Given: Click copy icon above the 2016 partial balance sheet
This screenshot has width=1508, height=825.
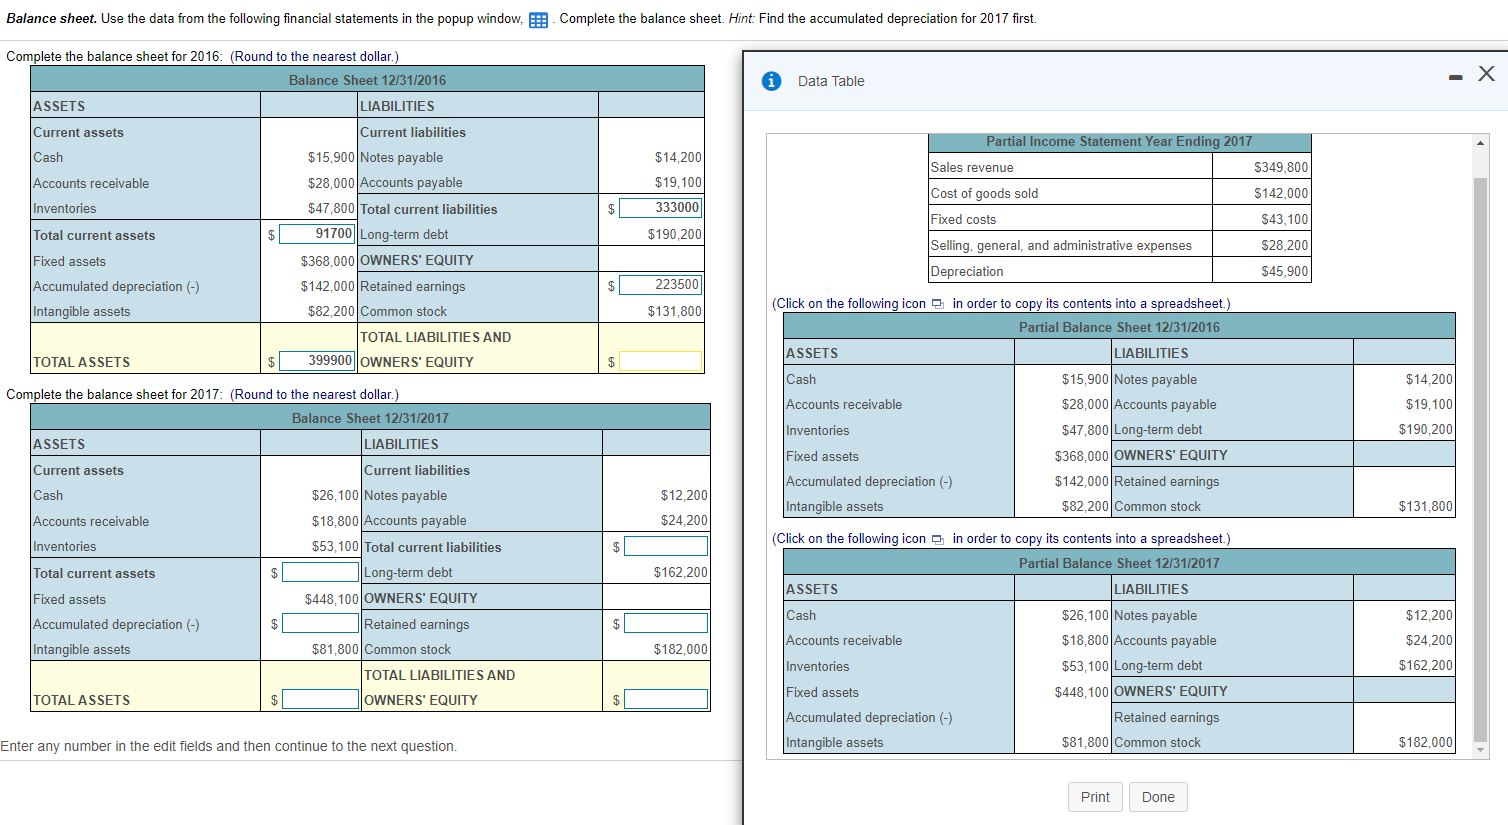Looking at the screenshot, I should click(937, 303).
